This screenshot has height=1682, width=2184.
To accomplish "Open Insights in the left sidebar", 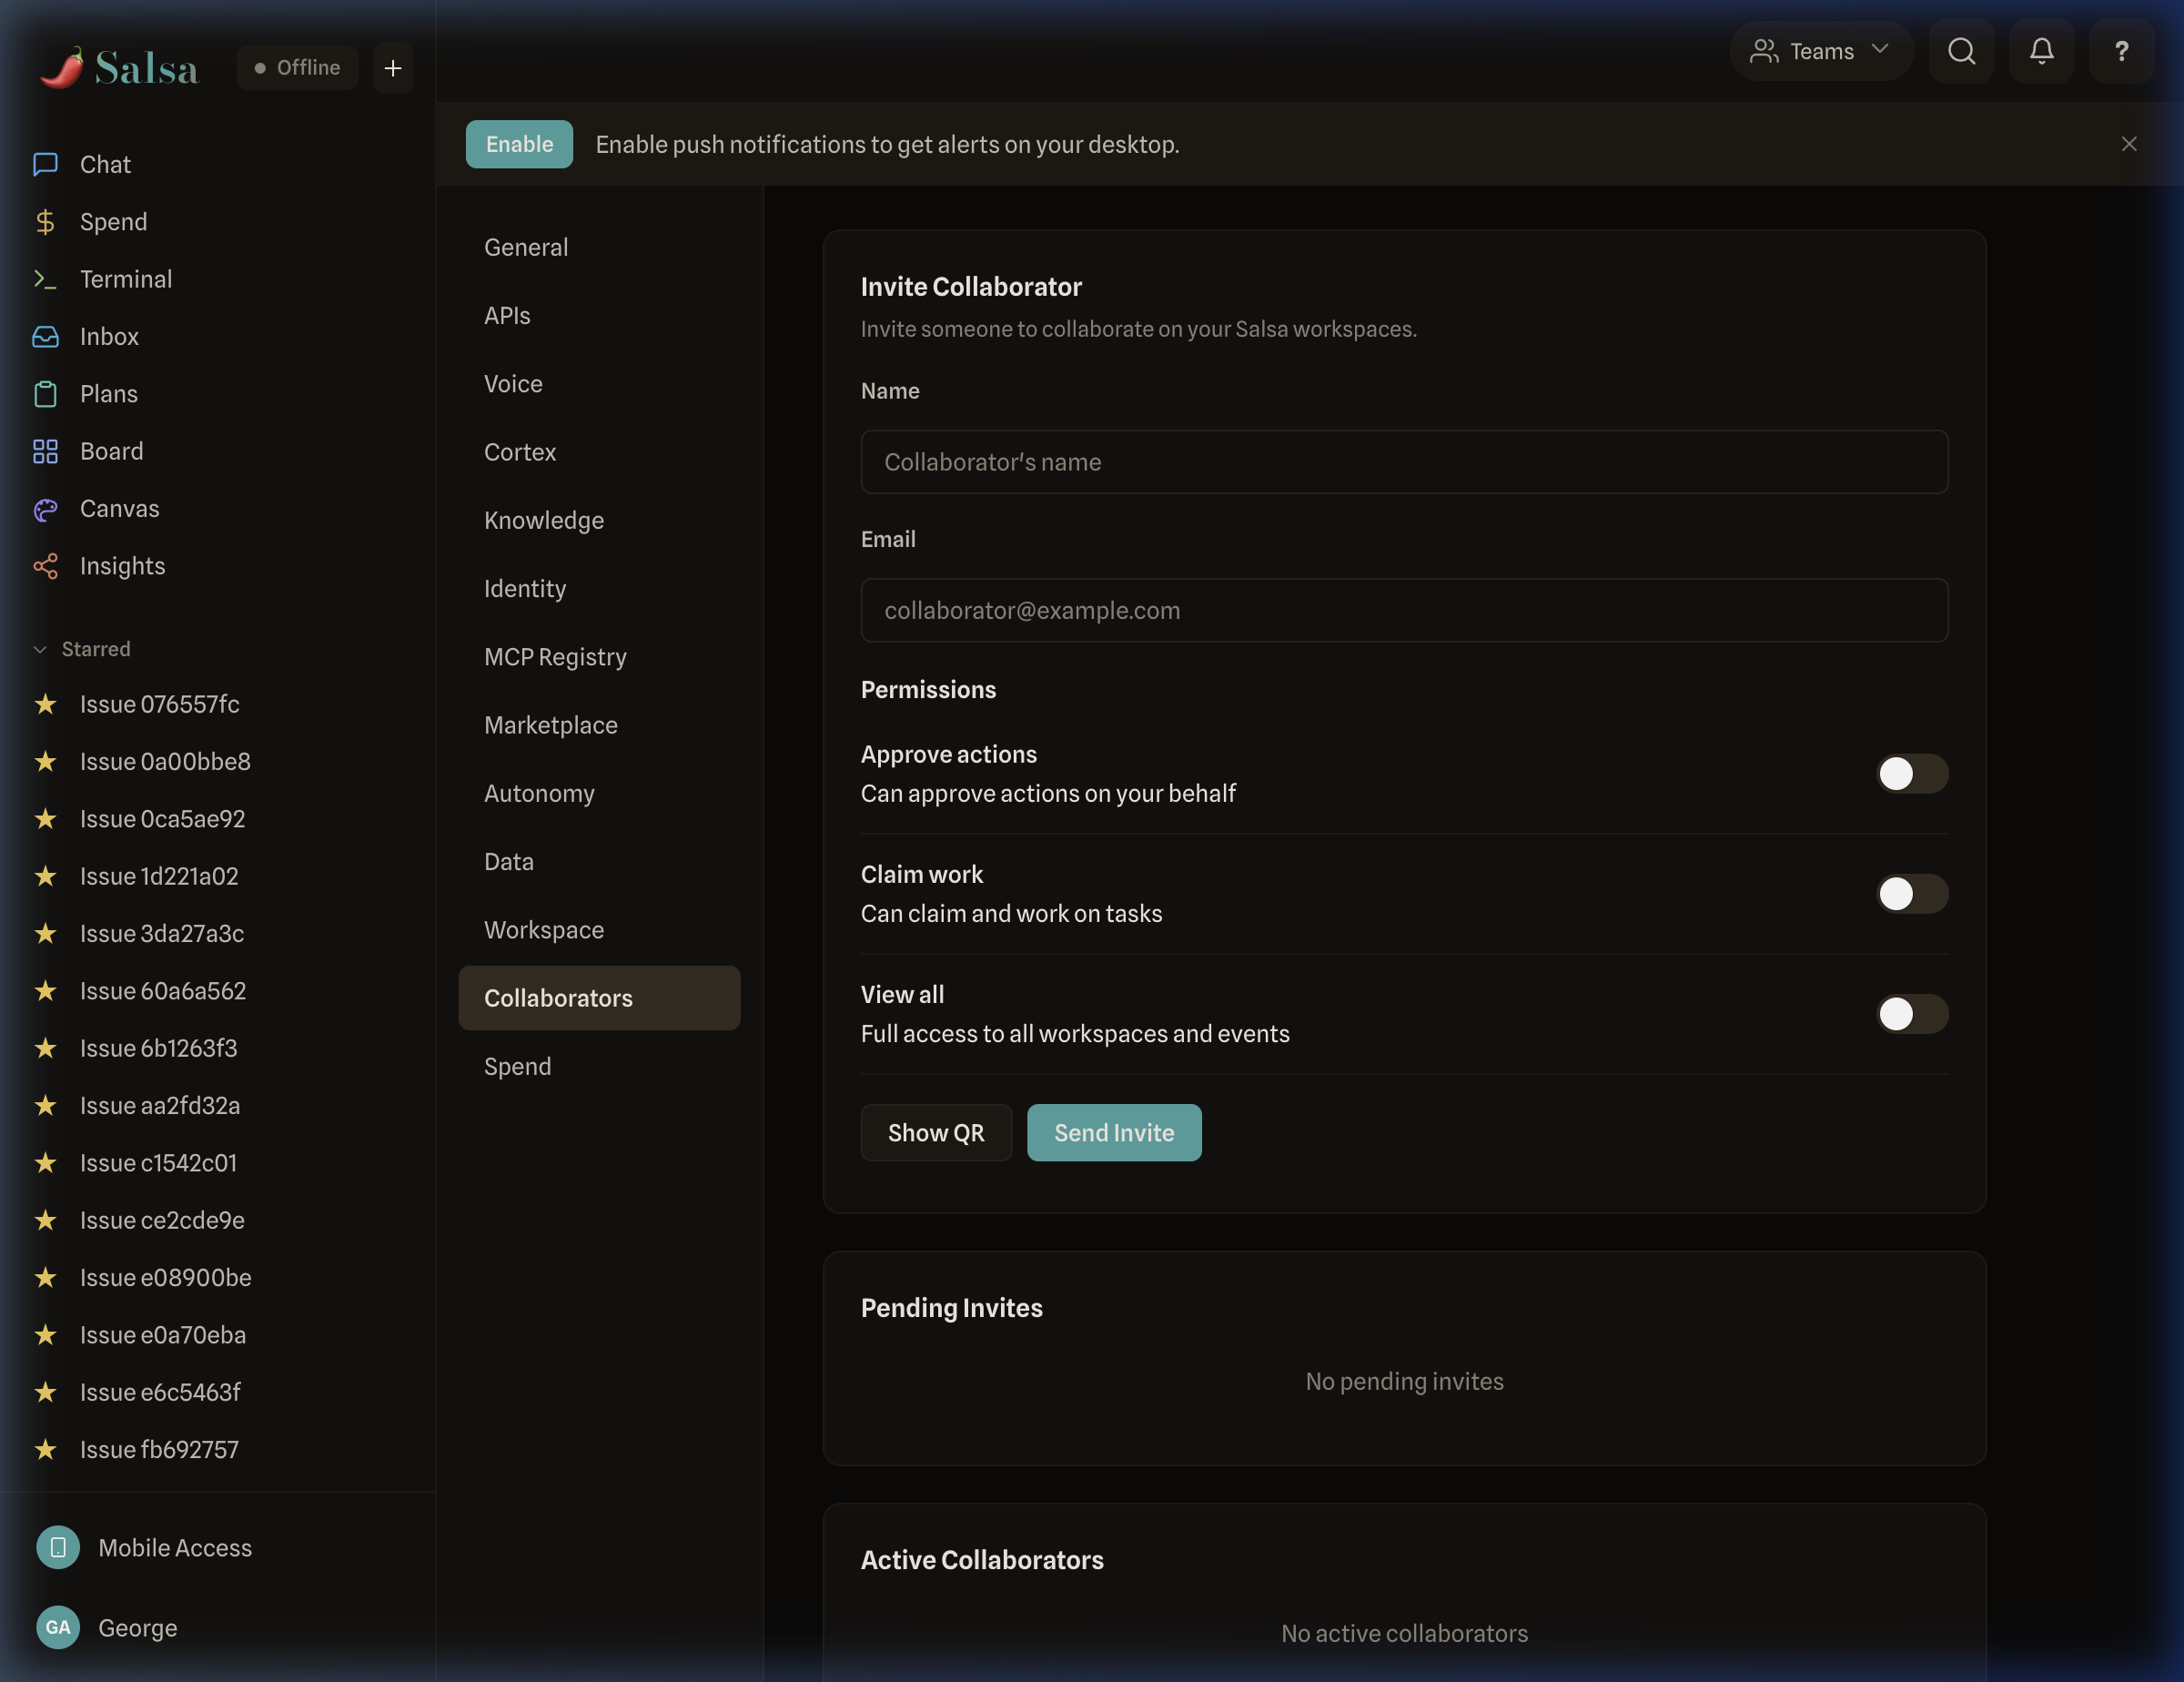I will coord(122,566).
